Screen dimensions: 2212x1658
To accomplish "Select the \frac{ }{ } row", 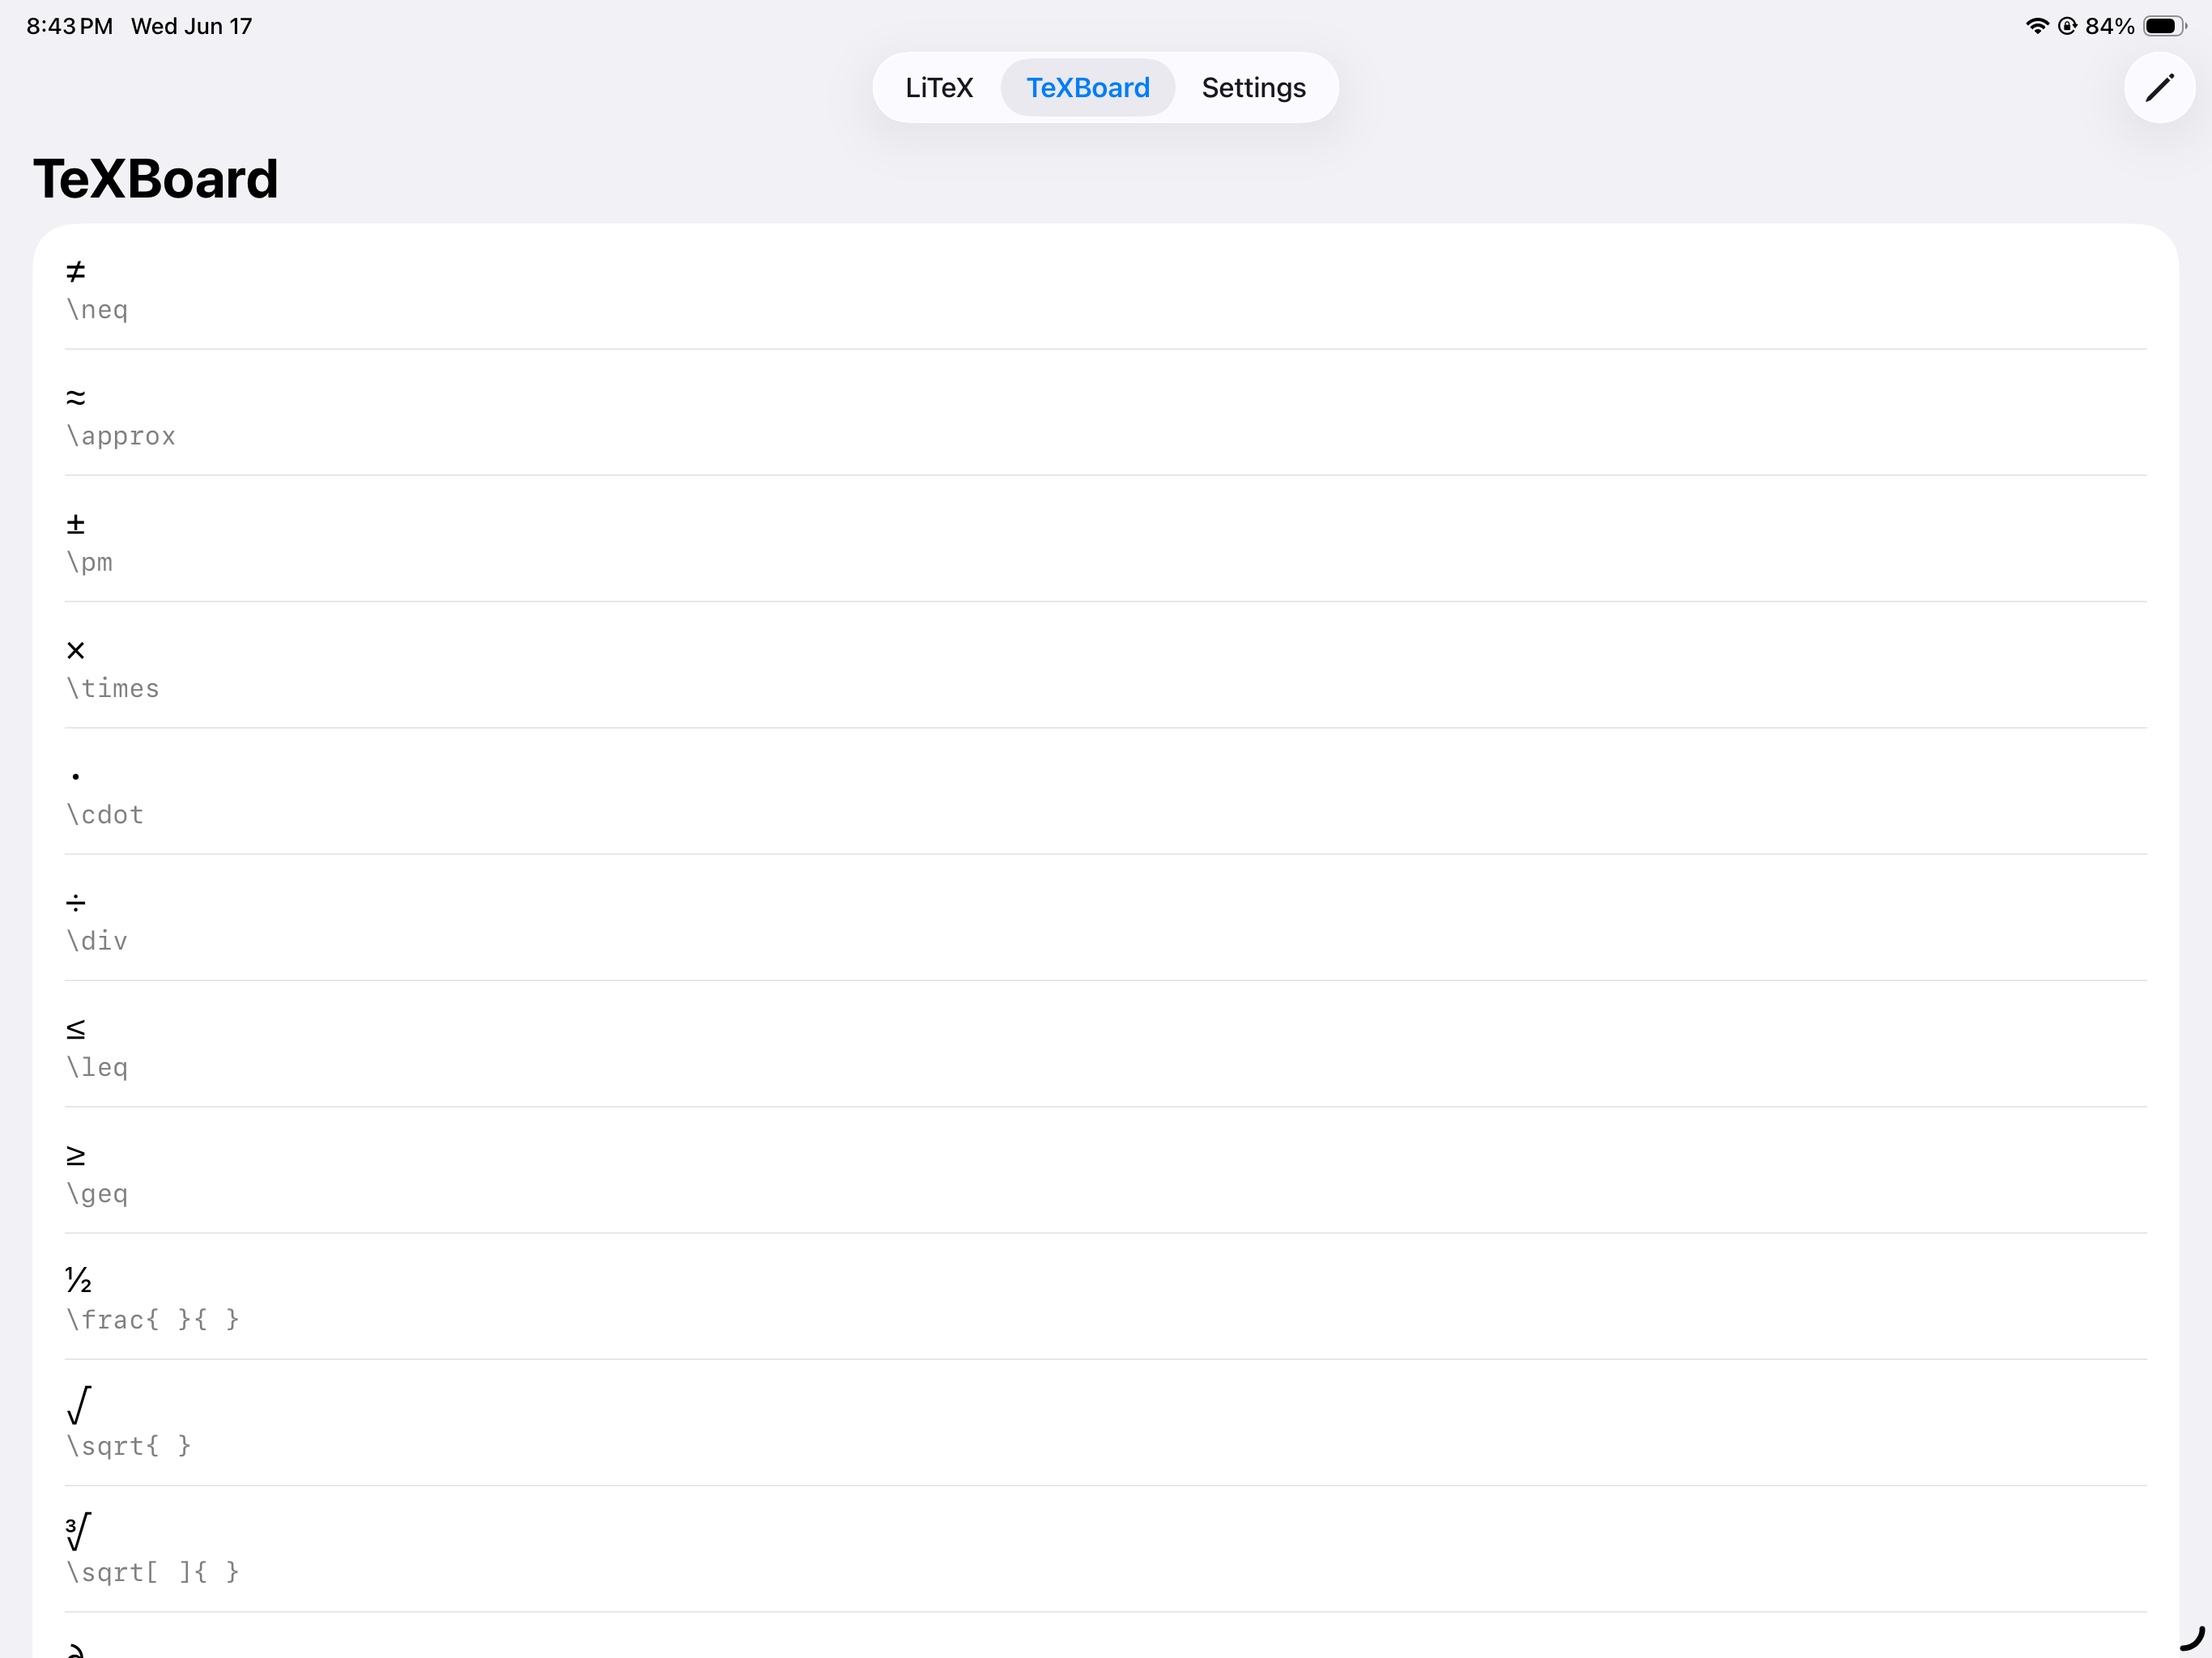I will pos(1105,1297).
